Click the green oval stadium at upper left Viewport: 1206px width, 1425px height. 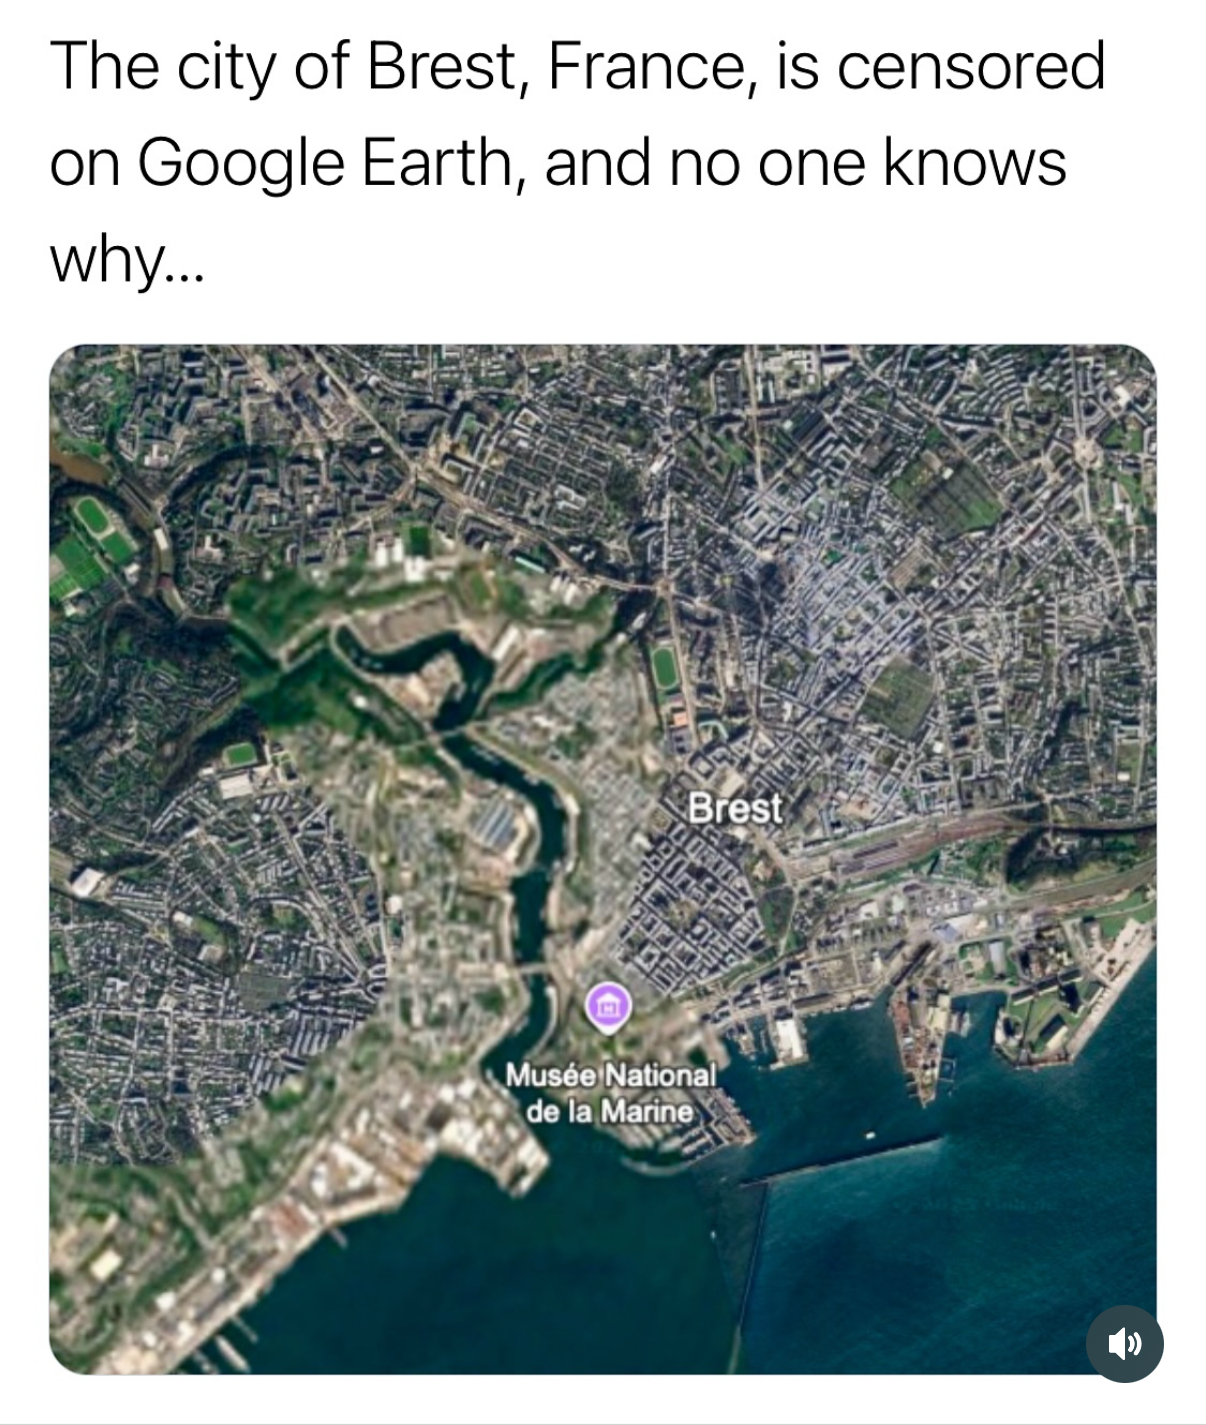[93, 518]
